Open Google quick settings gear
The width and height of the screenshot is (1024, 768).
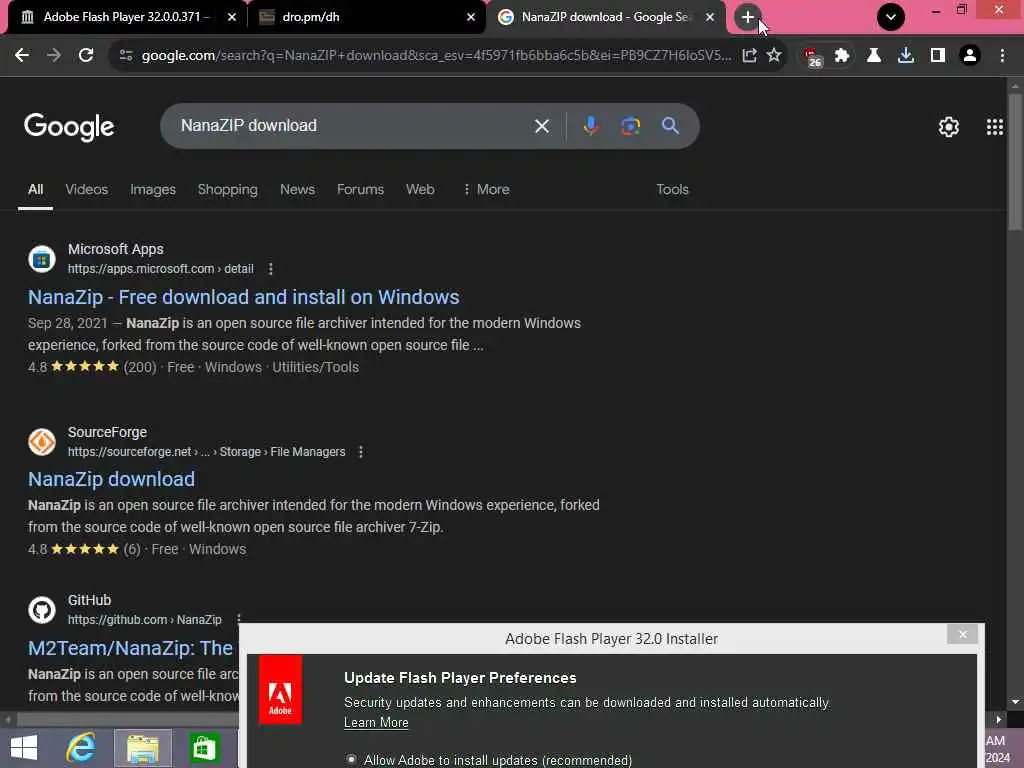(948, 127)
